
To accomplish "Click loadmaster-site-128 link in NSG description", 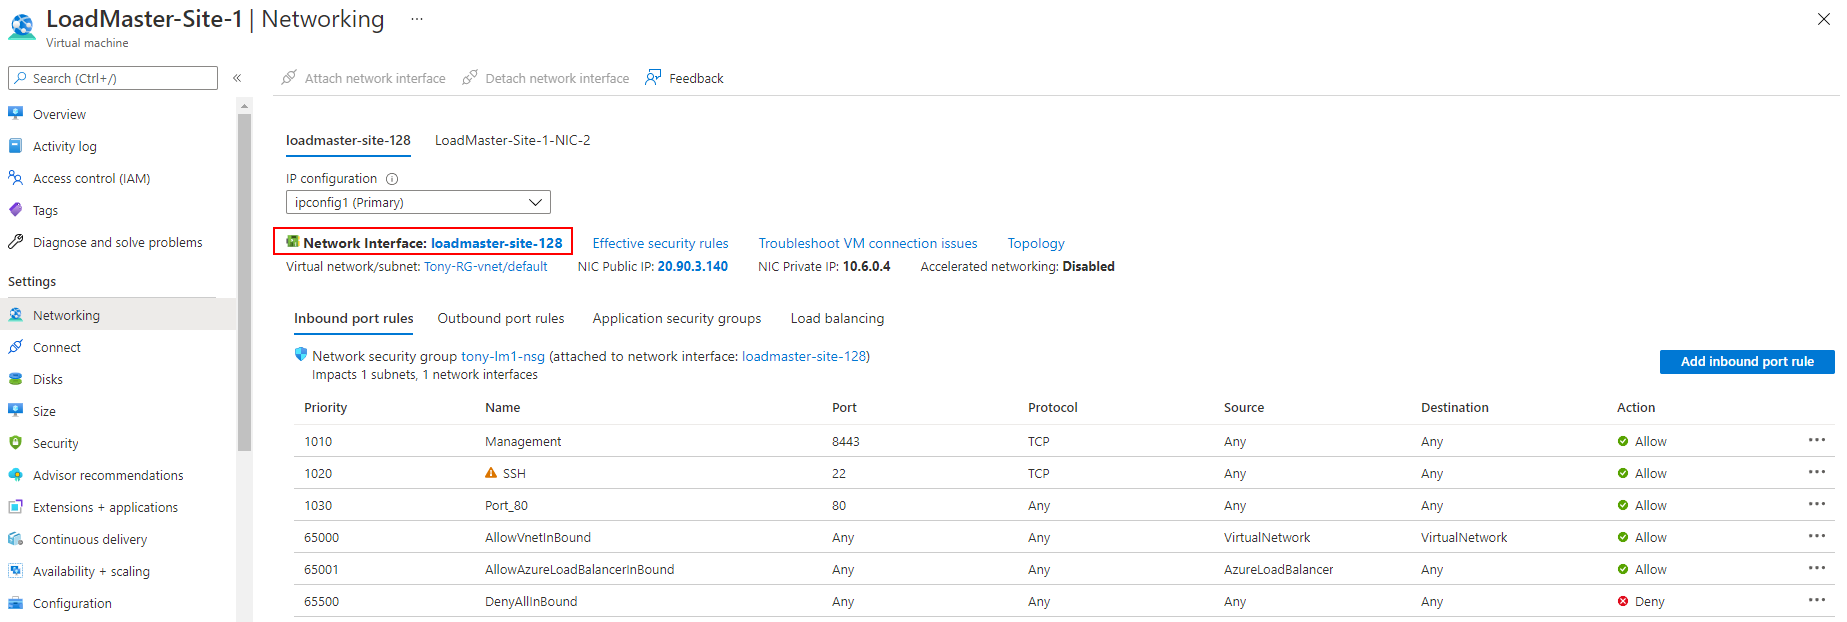I will click(x=804, y=356).
